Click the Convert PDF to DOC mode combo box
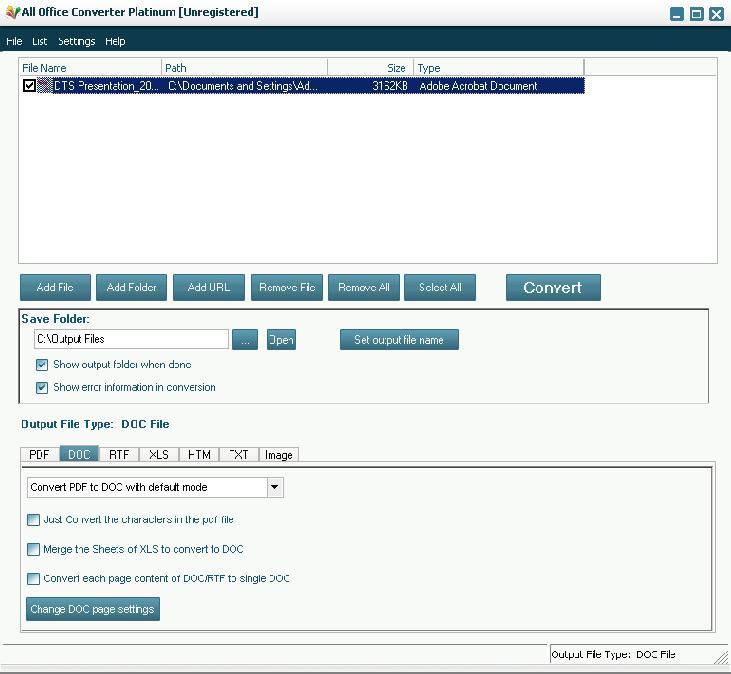Screen dimensions: 731x674 click(155, 488)
